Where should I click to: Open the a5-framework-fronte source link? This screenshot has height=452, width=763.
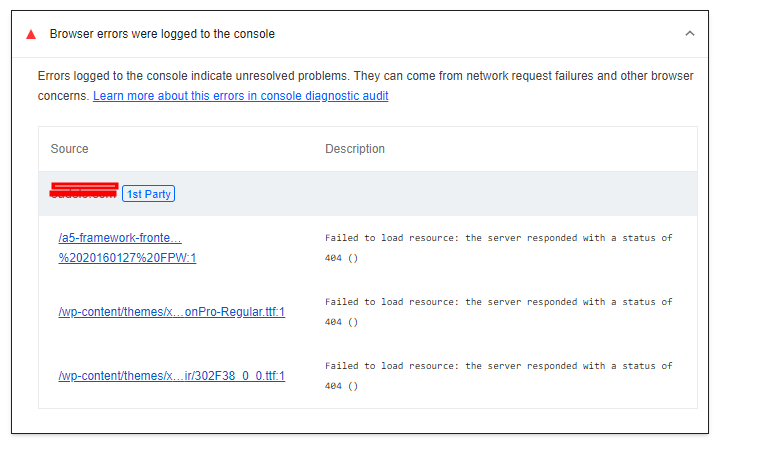[120, 238]
